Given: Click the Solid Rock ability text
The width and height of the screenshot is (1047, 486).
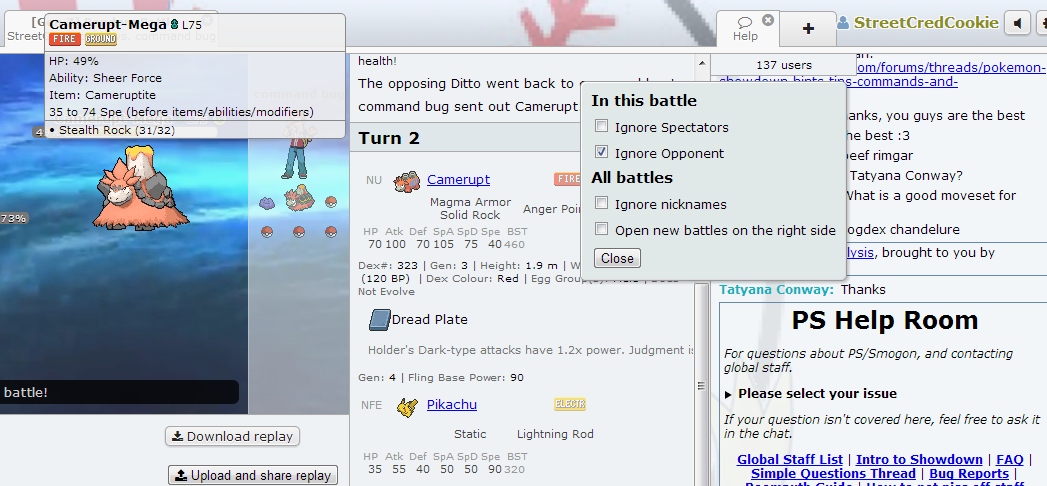Looking at the screenshot, I should click(470, 215).
